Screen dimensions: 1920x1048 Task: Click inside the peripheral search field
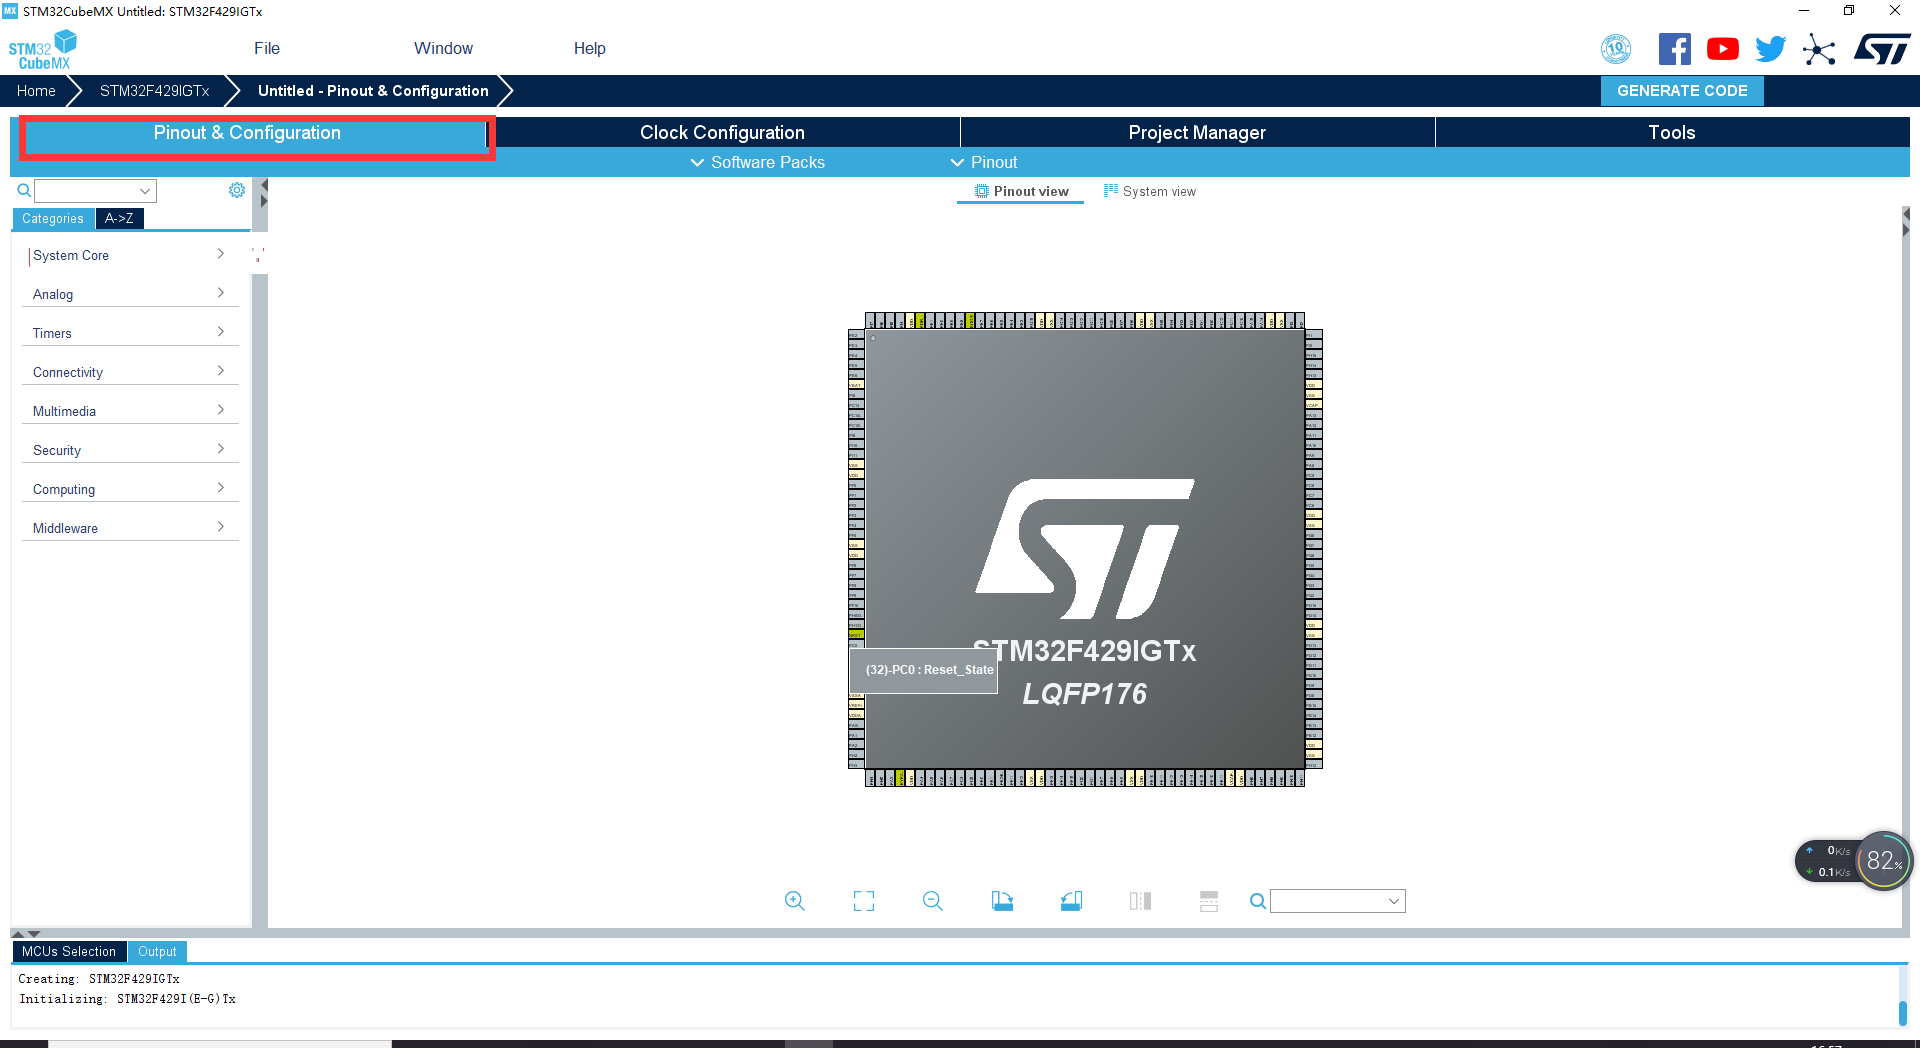[x=88, y=190]
